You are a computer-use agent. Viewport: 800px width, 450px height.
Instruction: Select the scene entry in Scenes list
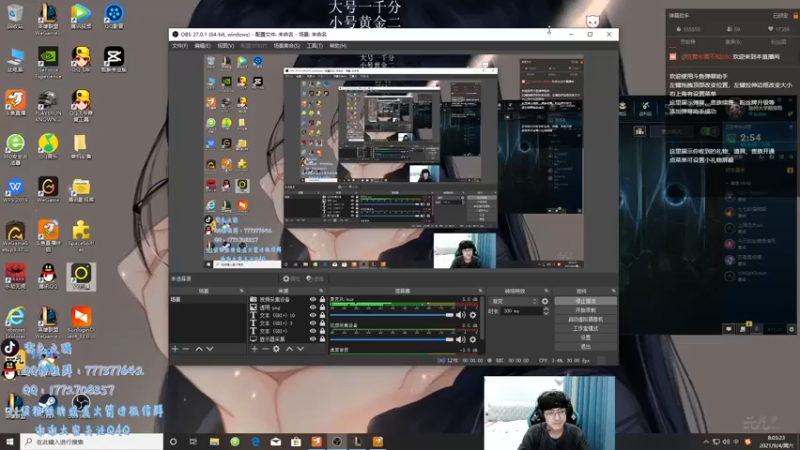click(x=208, y=299)
